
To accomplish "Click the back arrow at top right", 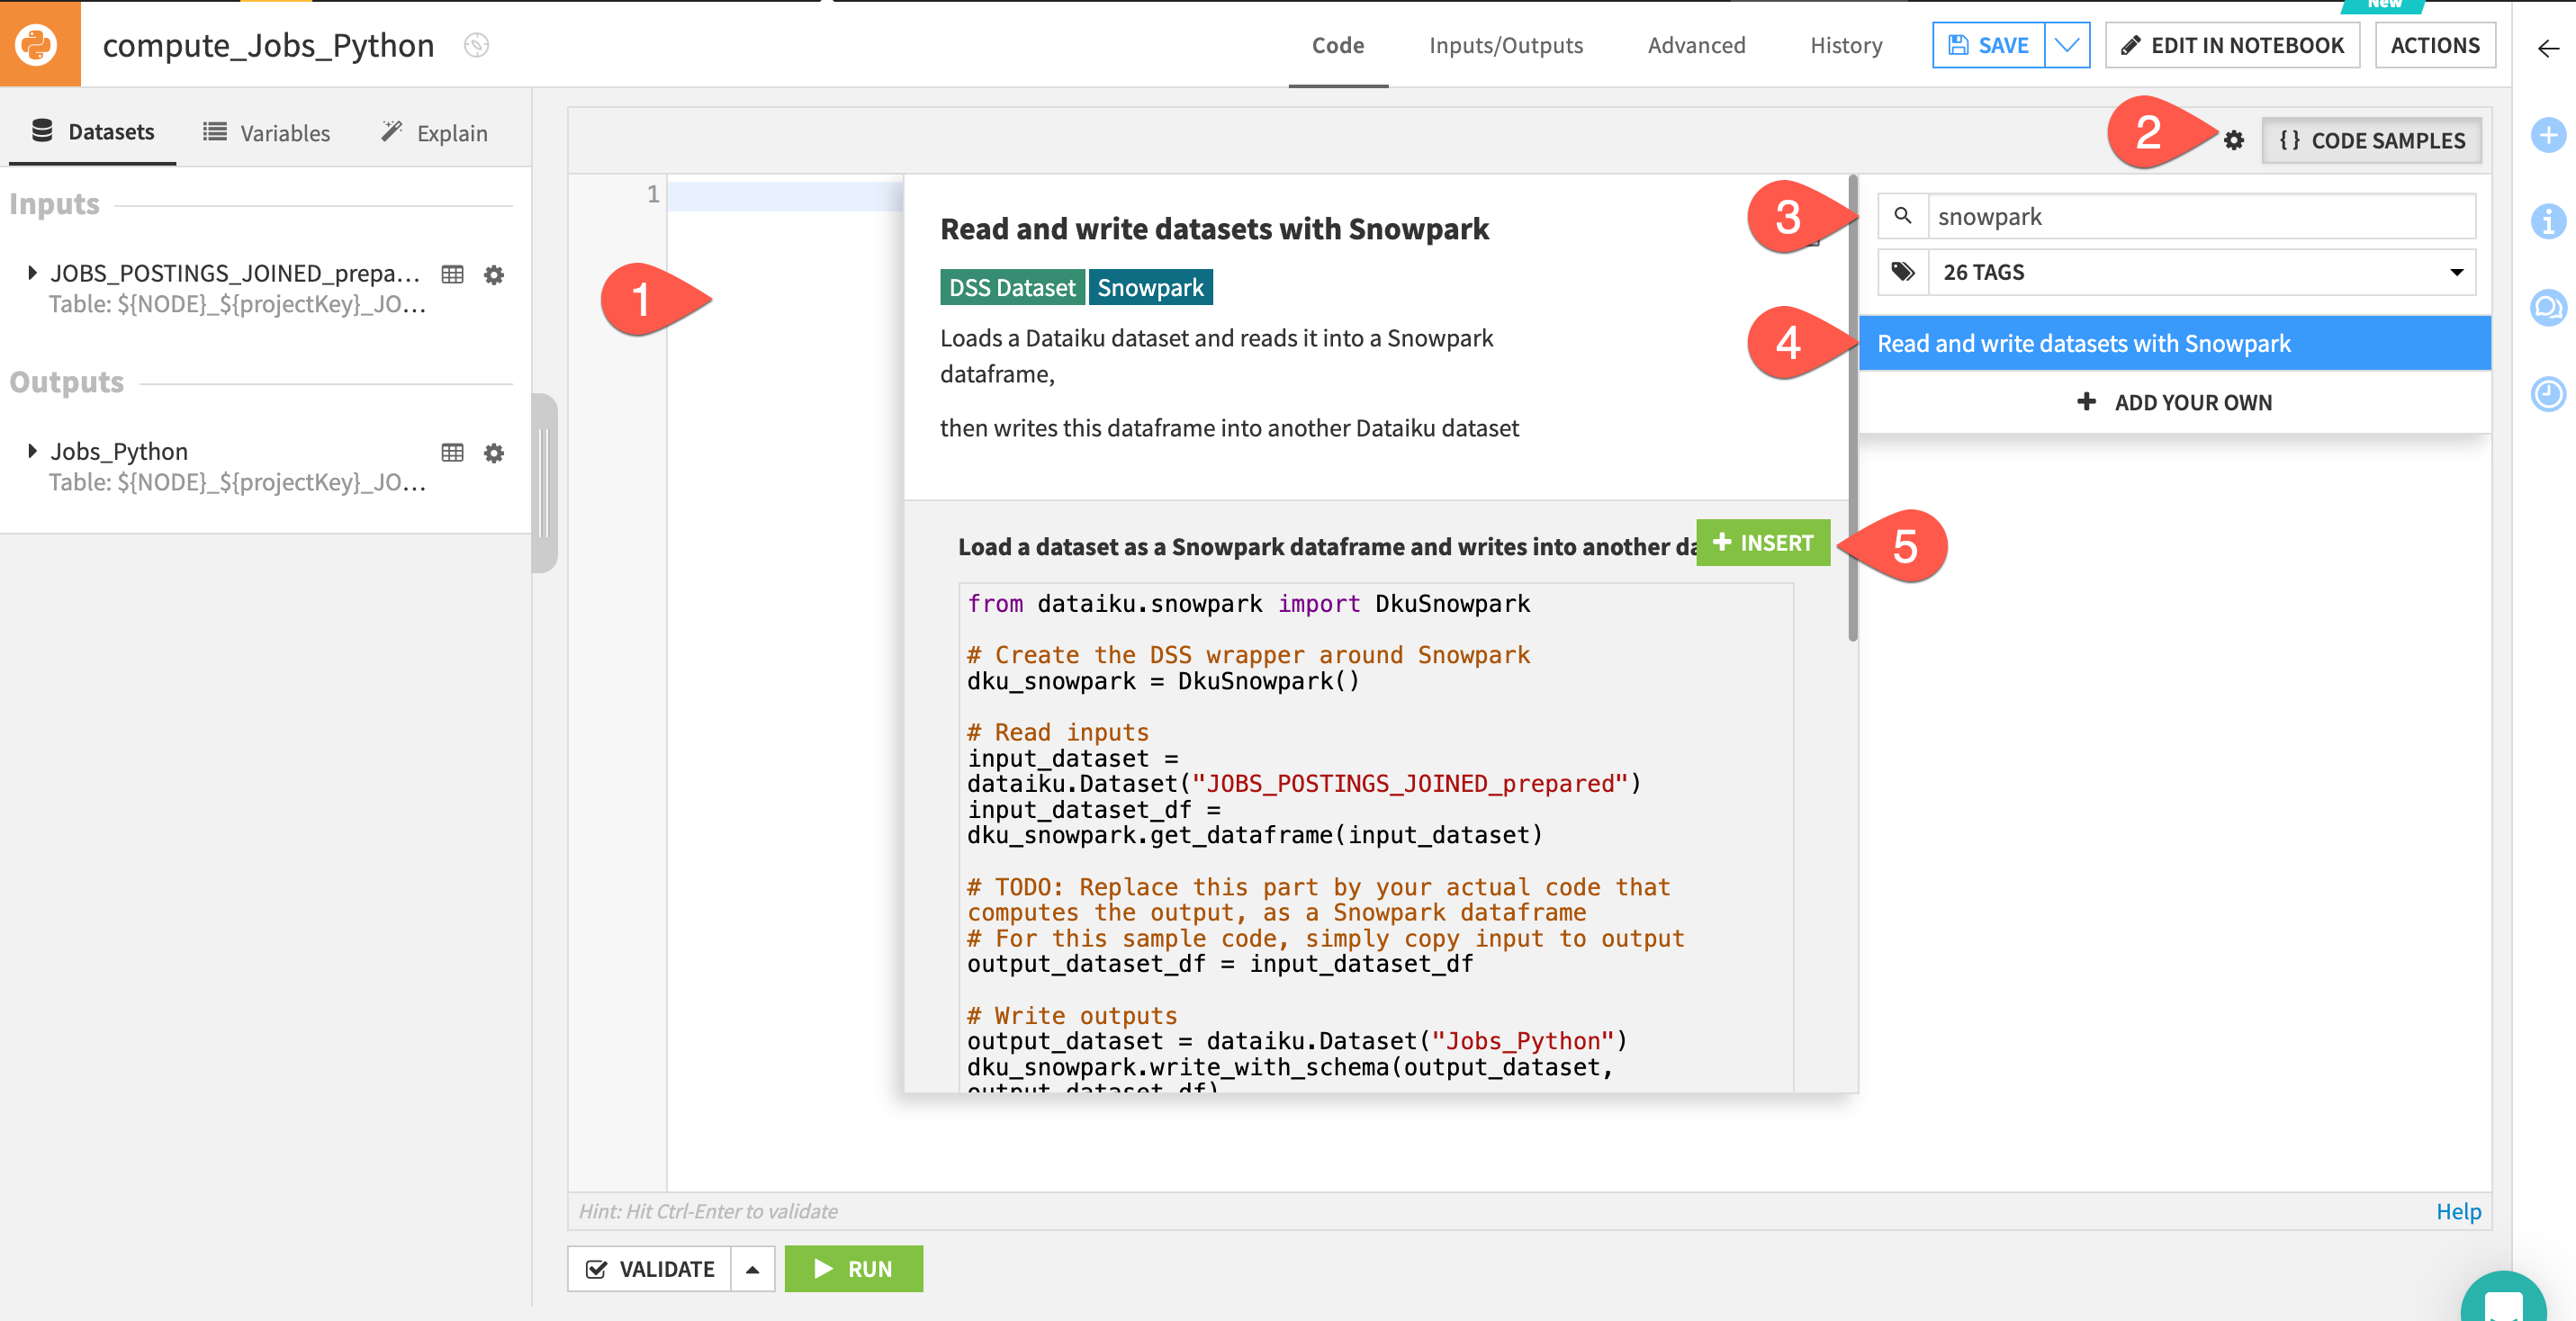I will click(2547, 47).
